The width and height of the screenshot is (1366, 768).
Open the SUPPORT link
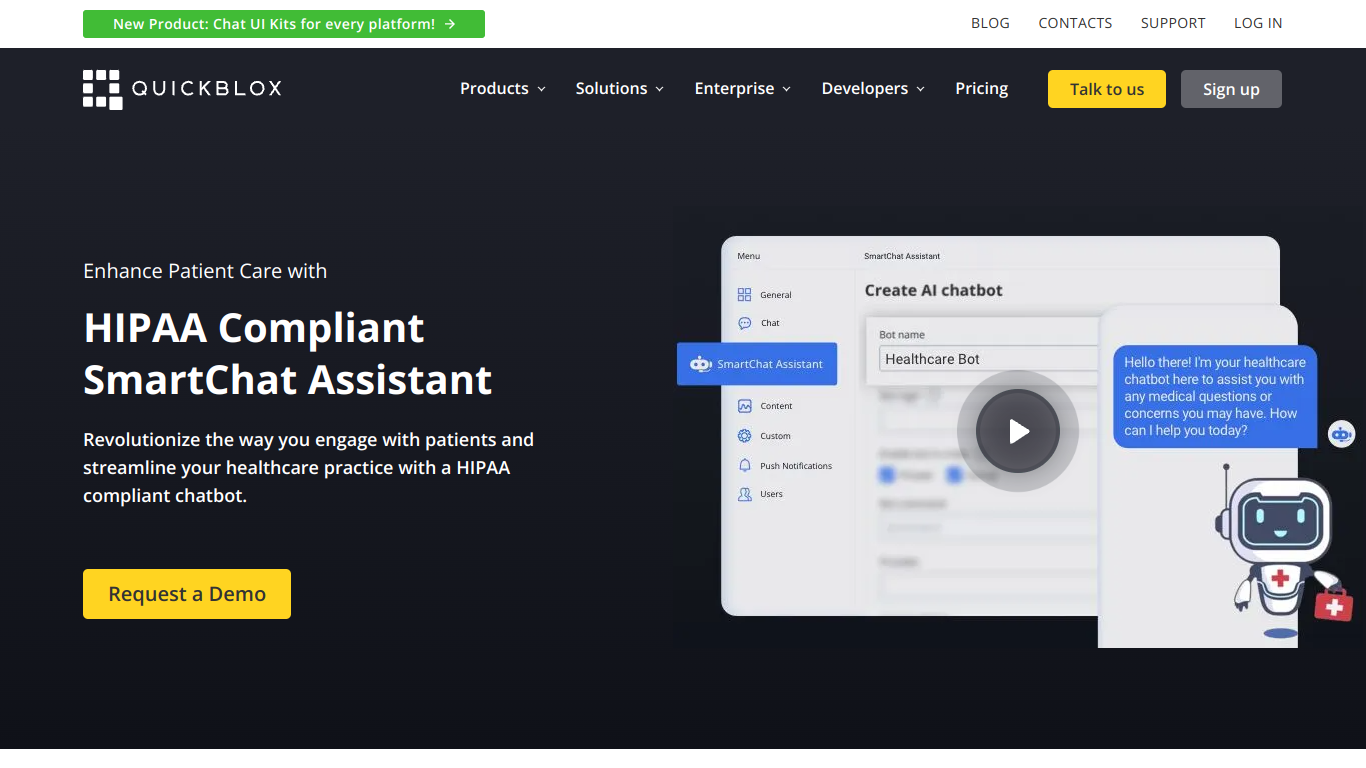(x=1173, y=23)
